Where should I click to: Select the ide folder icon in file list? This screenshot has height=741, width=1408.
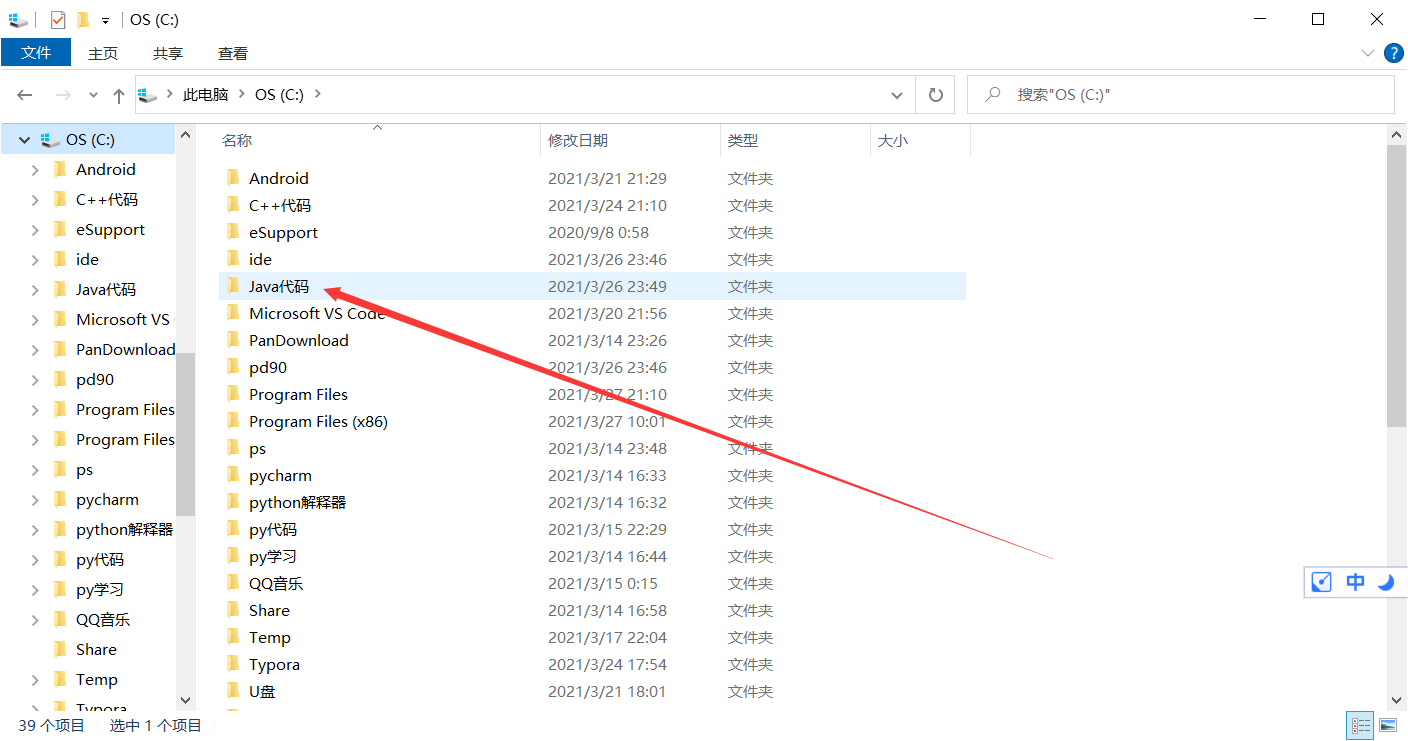click(x=233, y=259)
